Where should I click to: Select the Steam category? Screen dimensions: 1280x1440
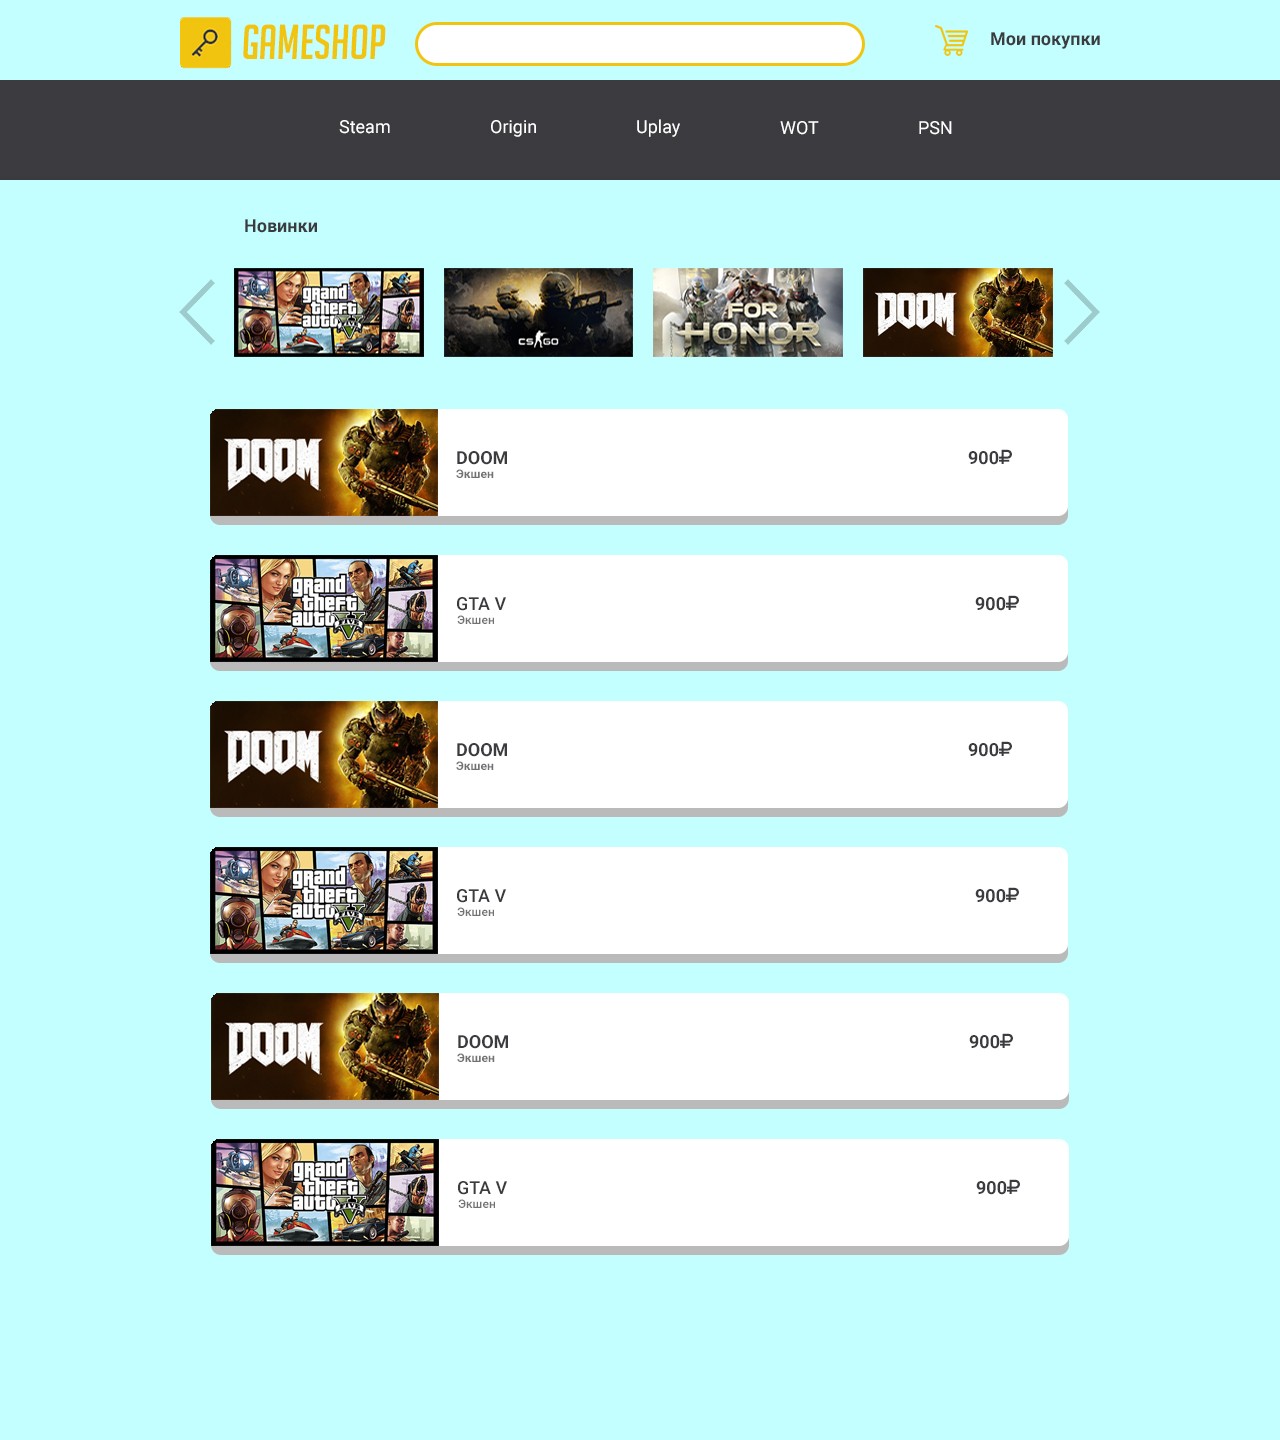pos(365,127)
